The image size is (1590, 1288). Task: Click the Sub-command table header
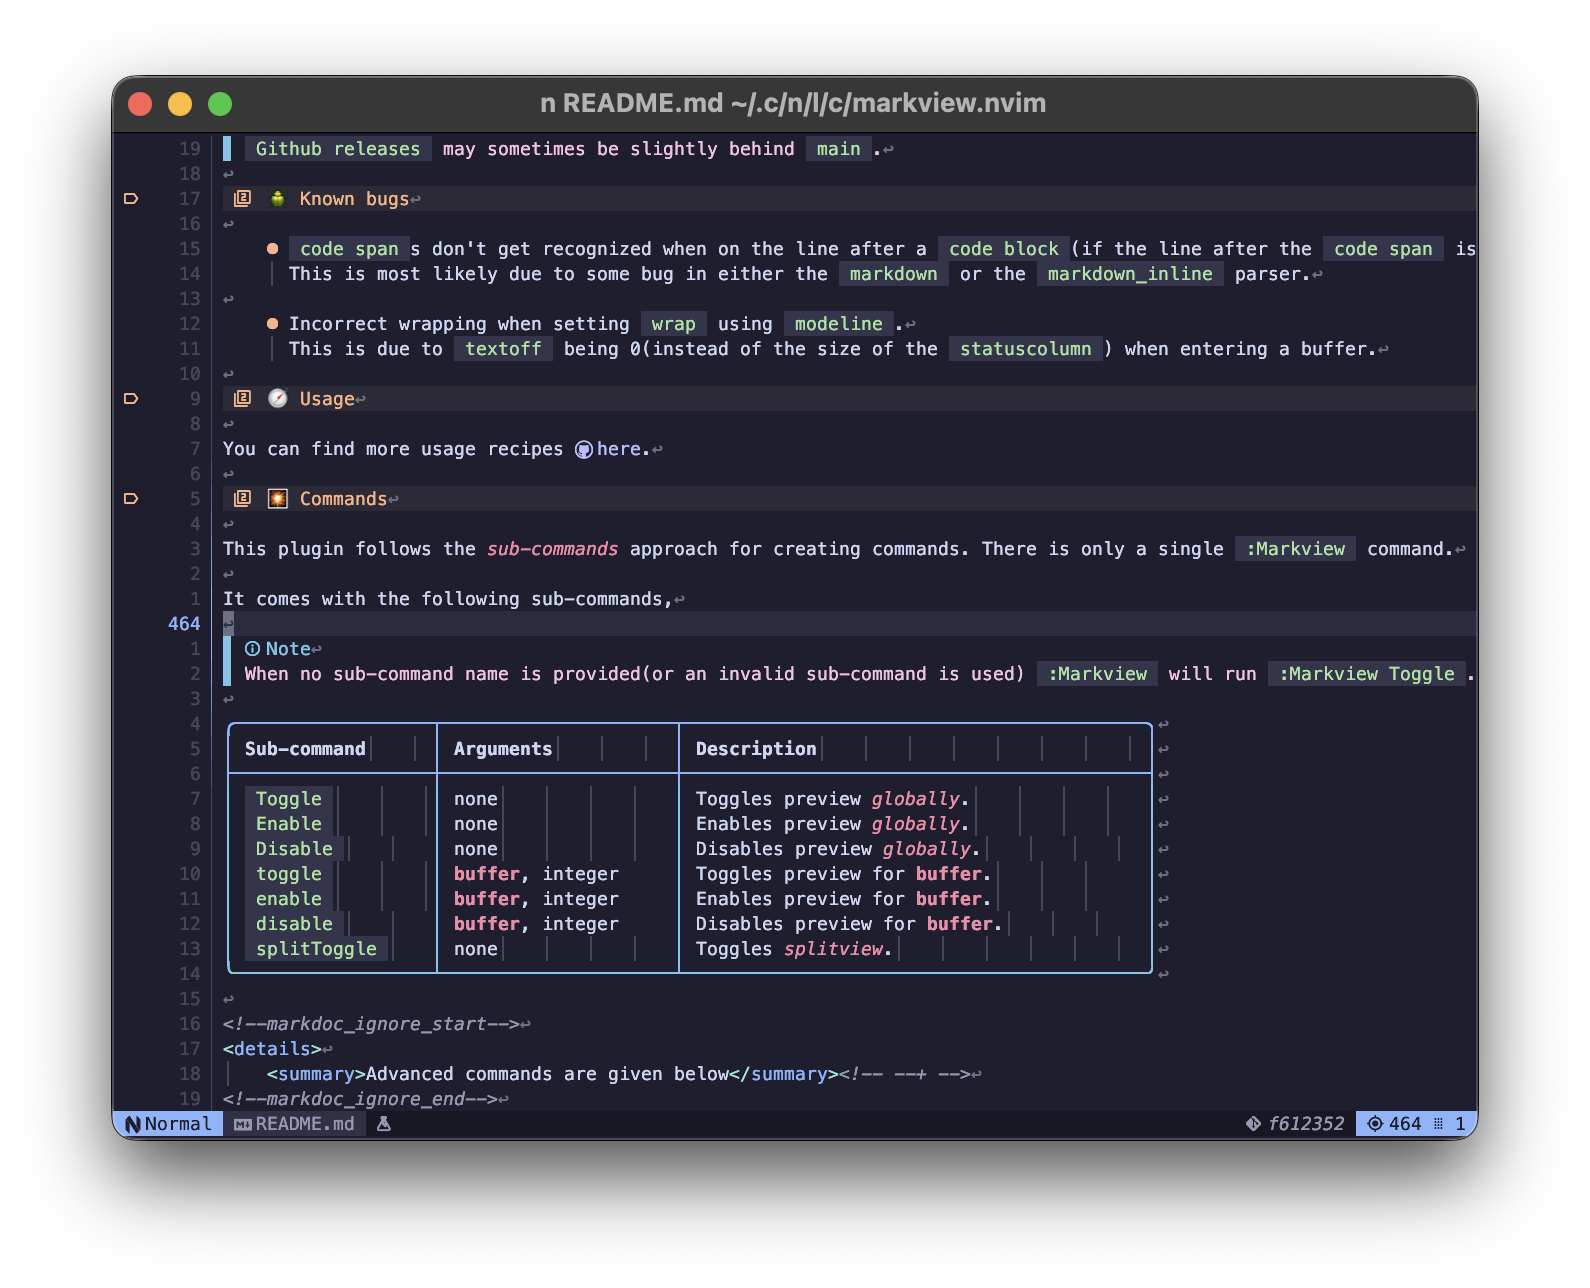(305, 749)
